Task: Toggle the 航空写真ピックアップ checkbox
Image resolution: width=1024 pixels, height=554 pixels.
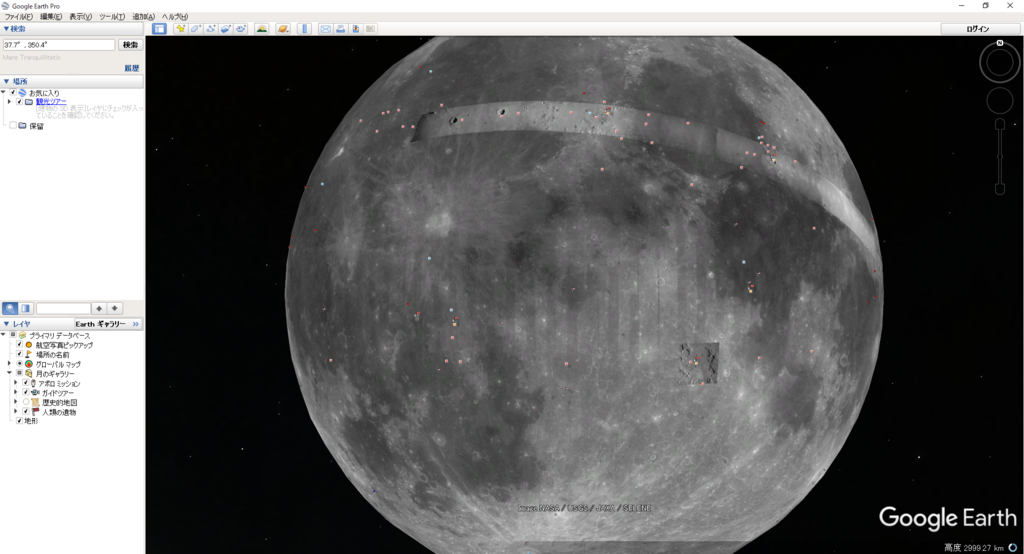Action: click(20, 345)
